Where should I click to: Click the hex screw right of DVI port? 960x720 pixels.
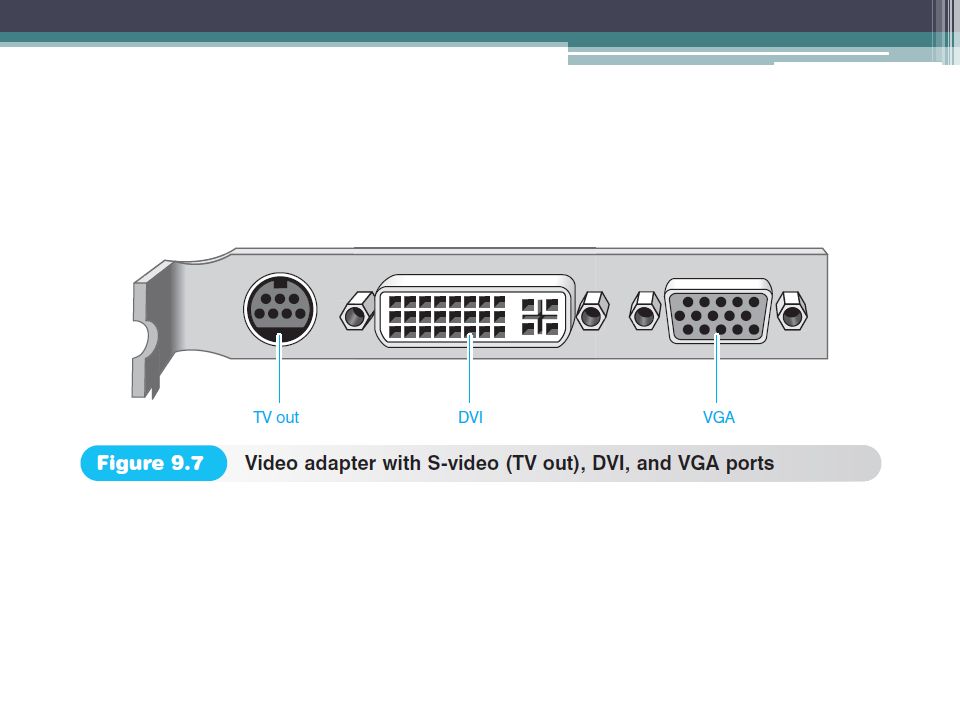point(593,310)
